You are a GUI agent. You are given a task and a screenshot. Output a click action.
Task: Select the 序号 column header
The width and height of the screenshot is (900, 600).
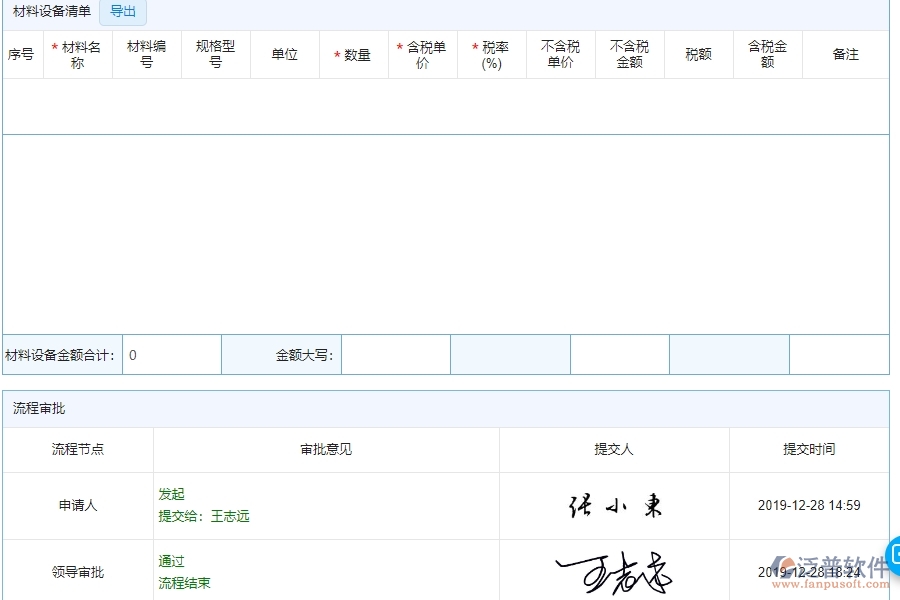coord(21,54)
